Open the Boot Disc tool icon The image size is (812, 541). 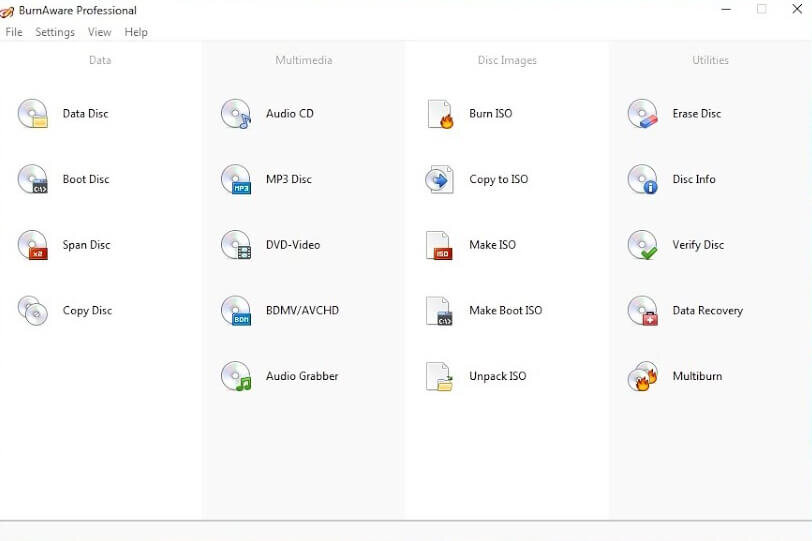coord(33,179)
